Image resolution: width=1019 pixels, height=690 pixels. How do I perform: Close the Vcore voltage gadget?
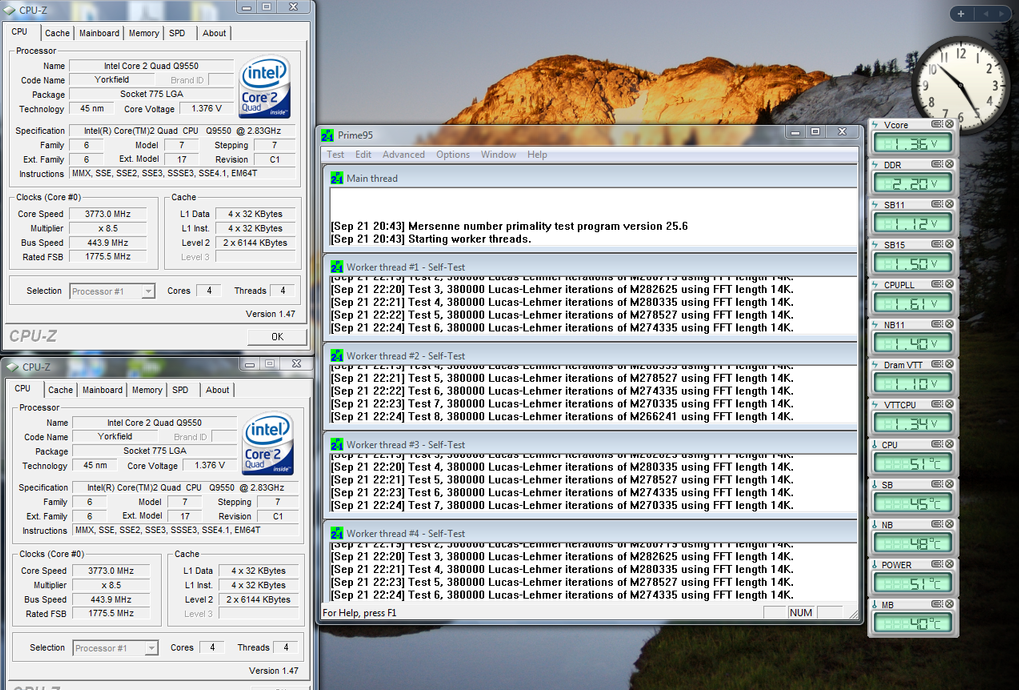coord(949,124)
